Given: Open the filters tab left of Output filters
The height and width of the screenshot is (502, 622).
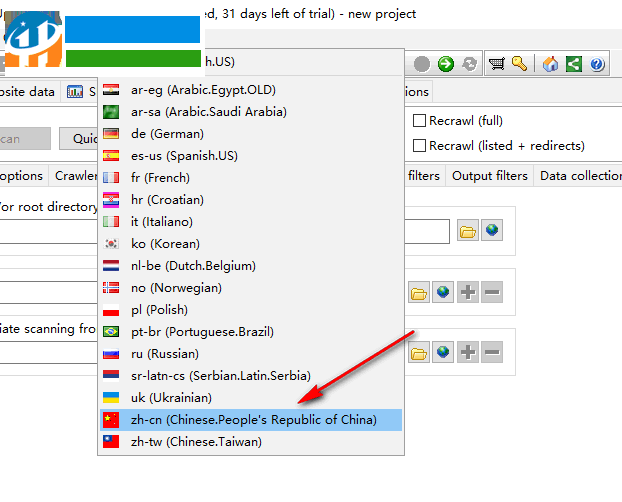Looking at the screenshot, I should [424, 176].
